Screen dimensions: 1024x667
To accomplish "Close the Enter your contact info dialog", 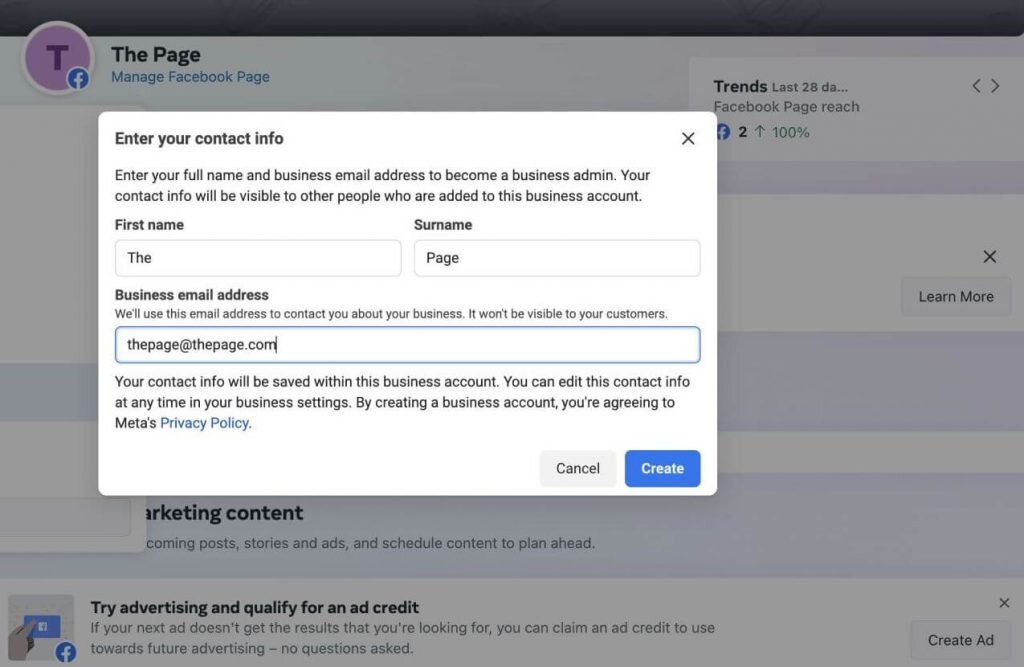I will tap(688, 138).
